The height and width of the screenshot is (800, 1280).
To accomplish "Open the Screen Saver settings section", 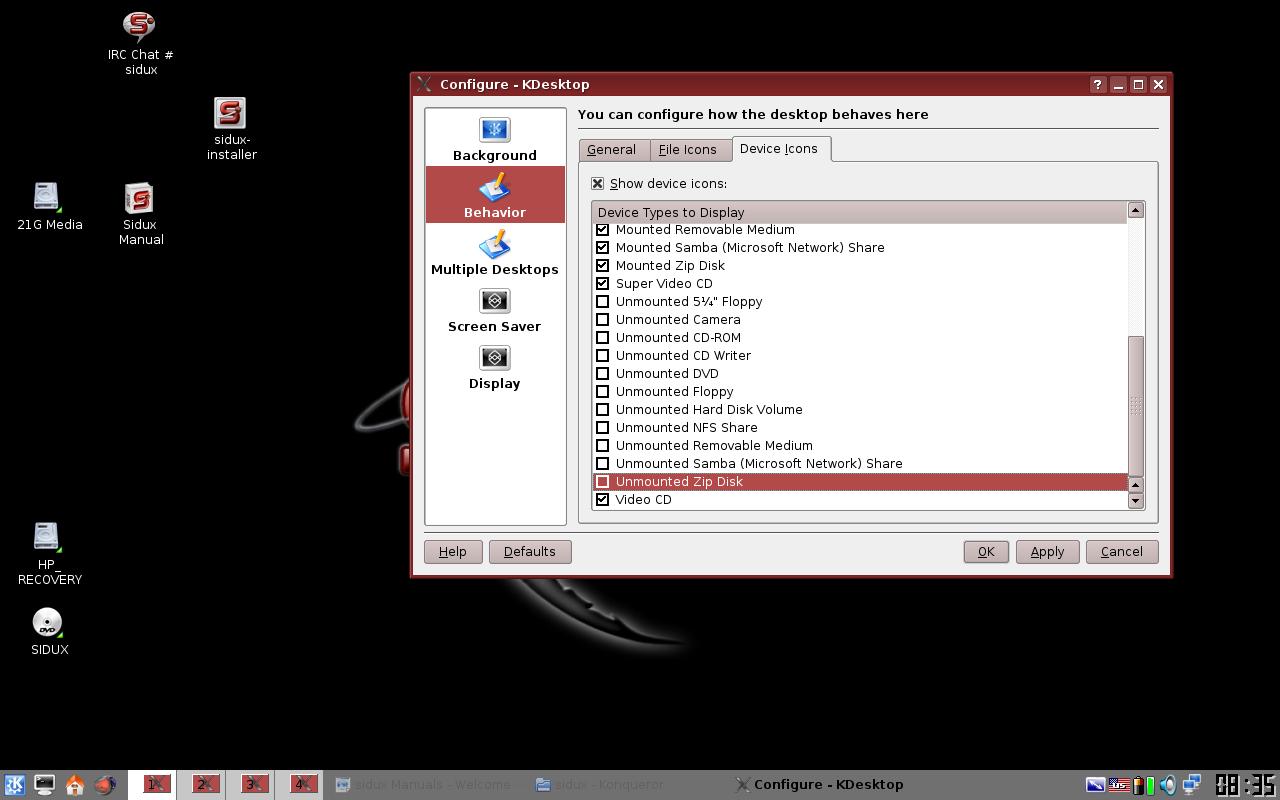I will 495,309.
